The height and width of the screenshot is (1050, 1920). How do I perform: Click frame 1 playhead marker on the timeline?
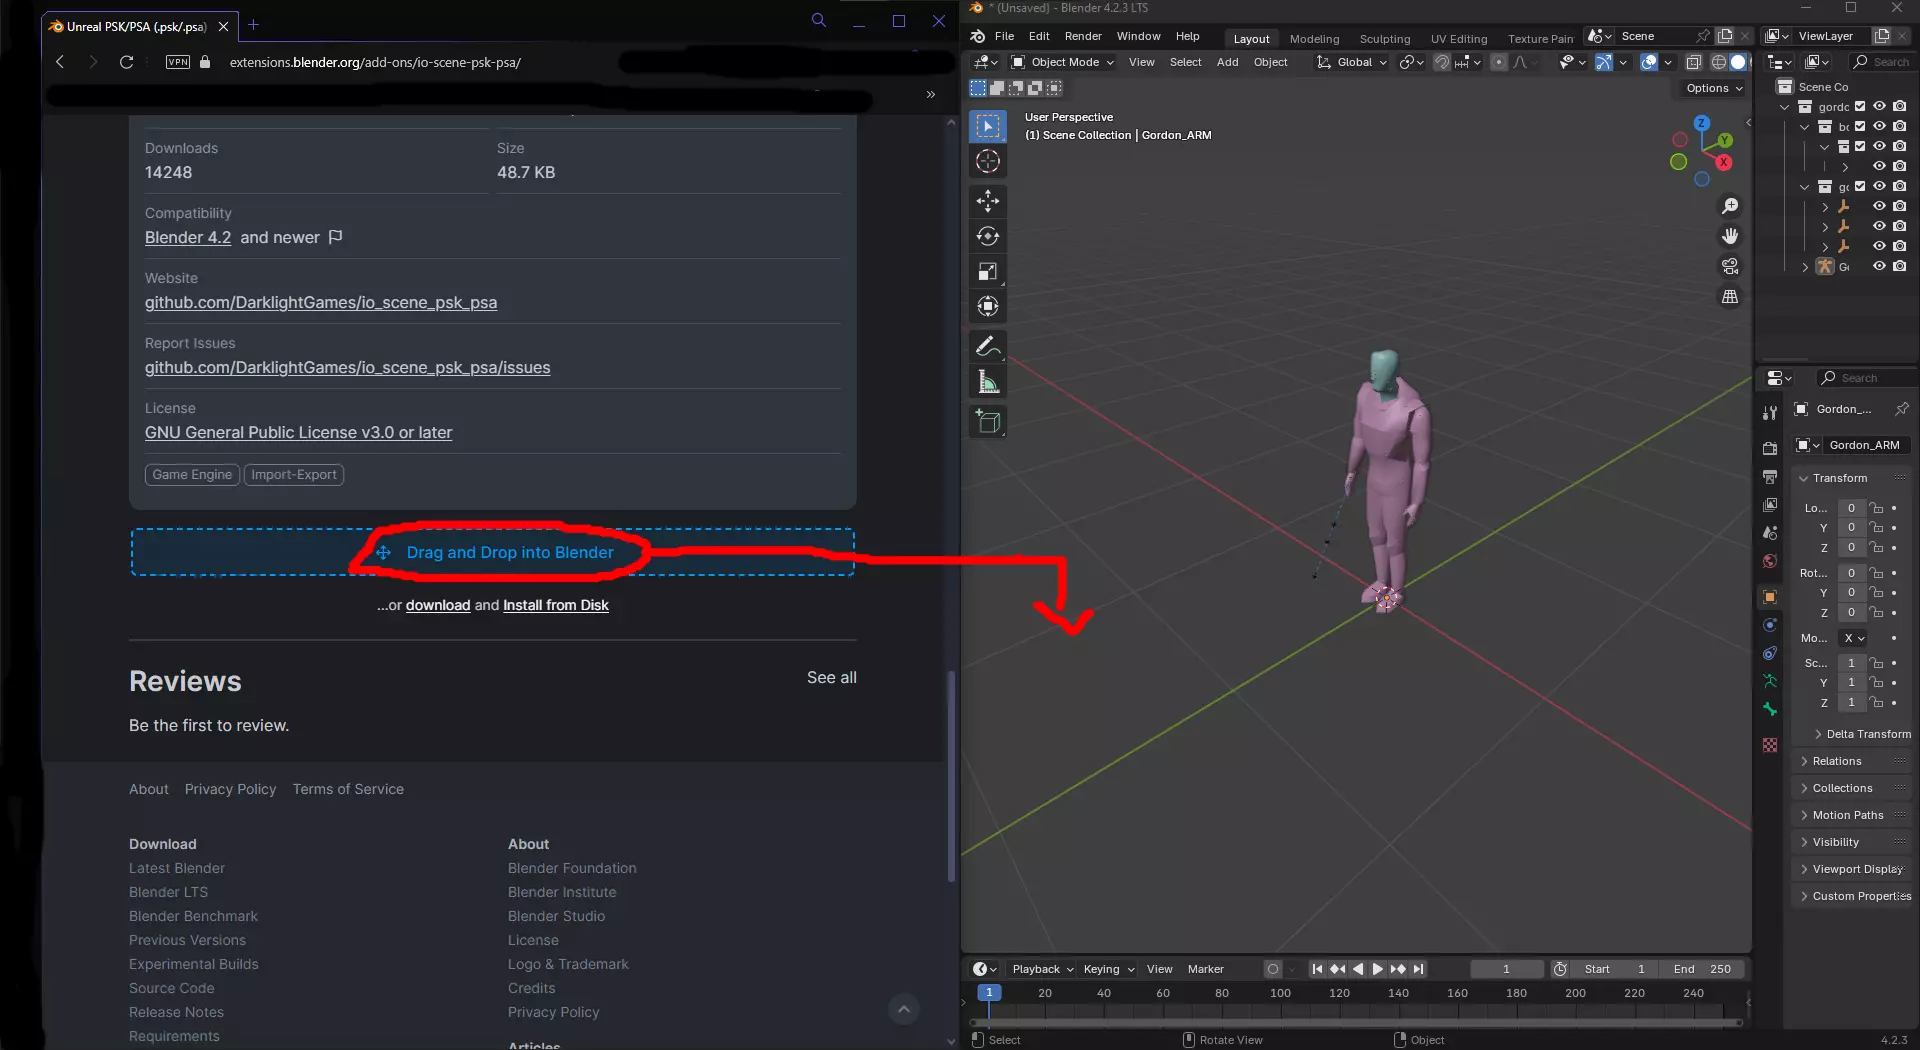tap(988, 993)
